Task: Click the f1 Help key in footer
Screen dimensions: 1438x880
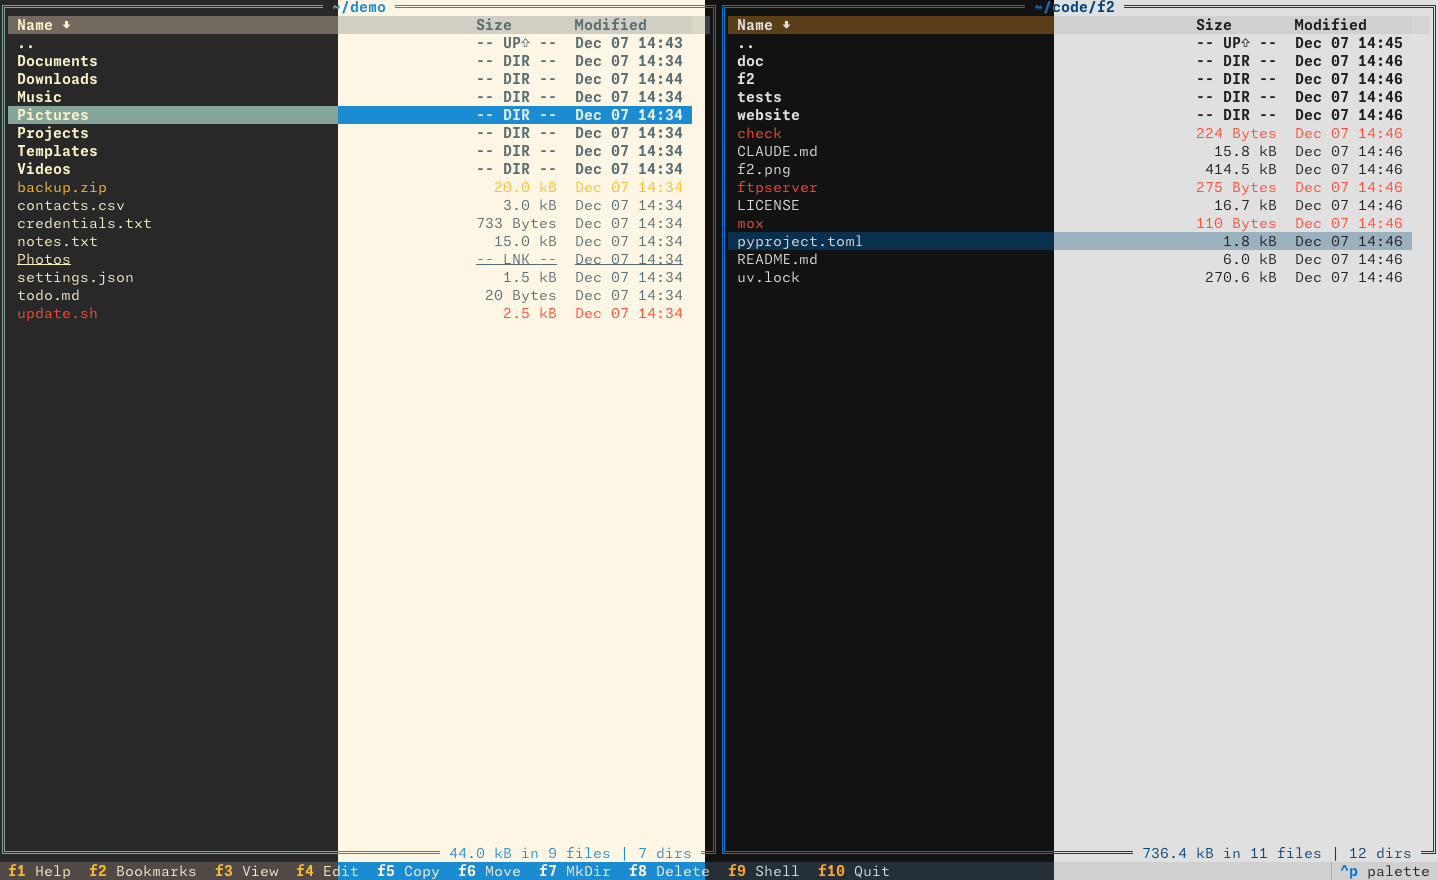Action: point(40,871)
